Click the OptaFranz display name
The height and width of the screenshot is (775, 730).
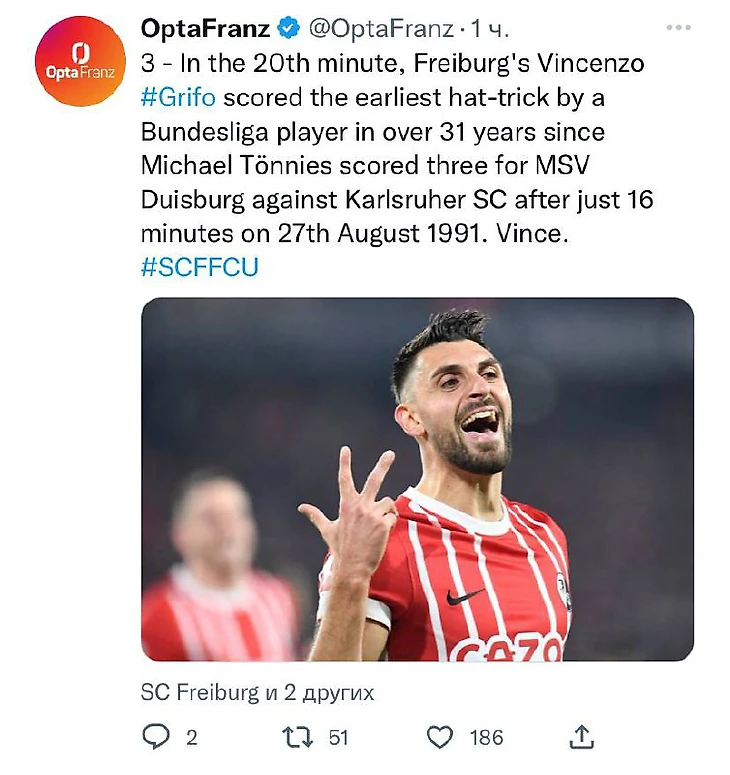pos(205,28)
